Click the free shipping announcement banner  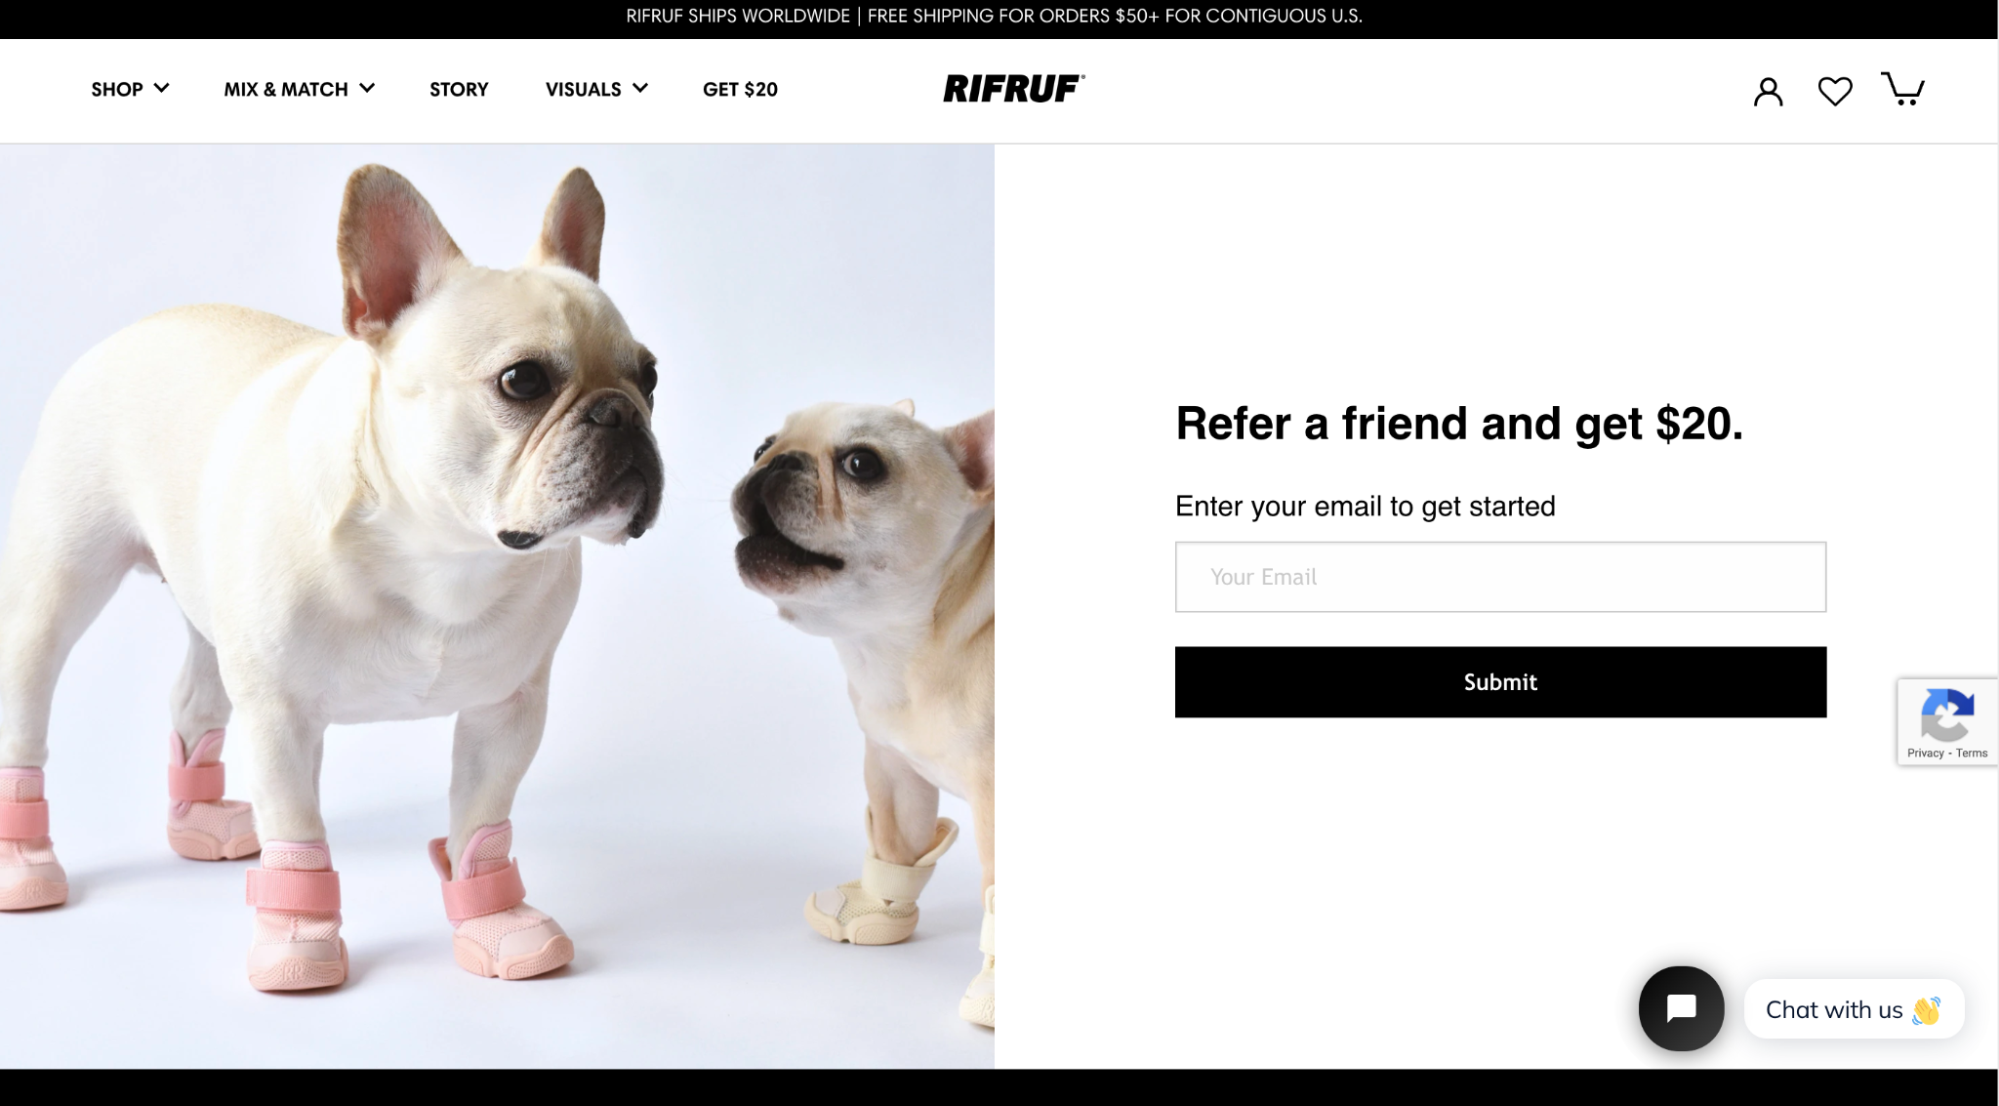(994, 16)
